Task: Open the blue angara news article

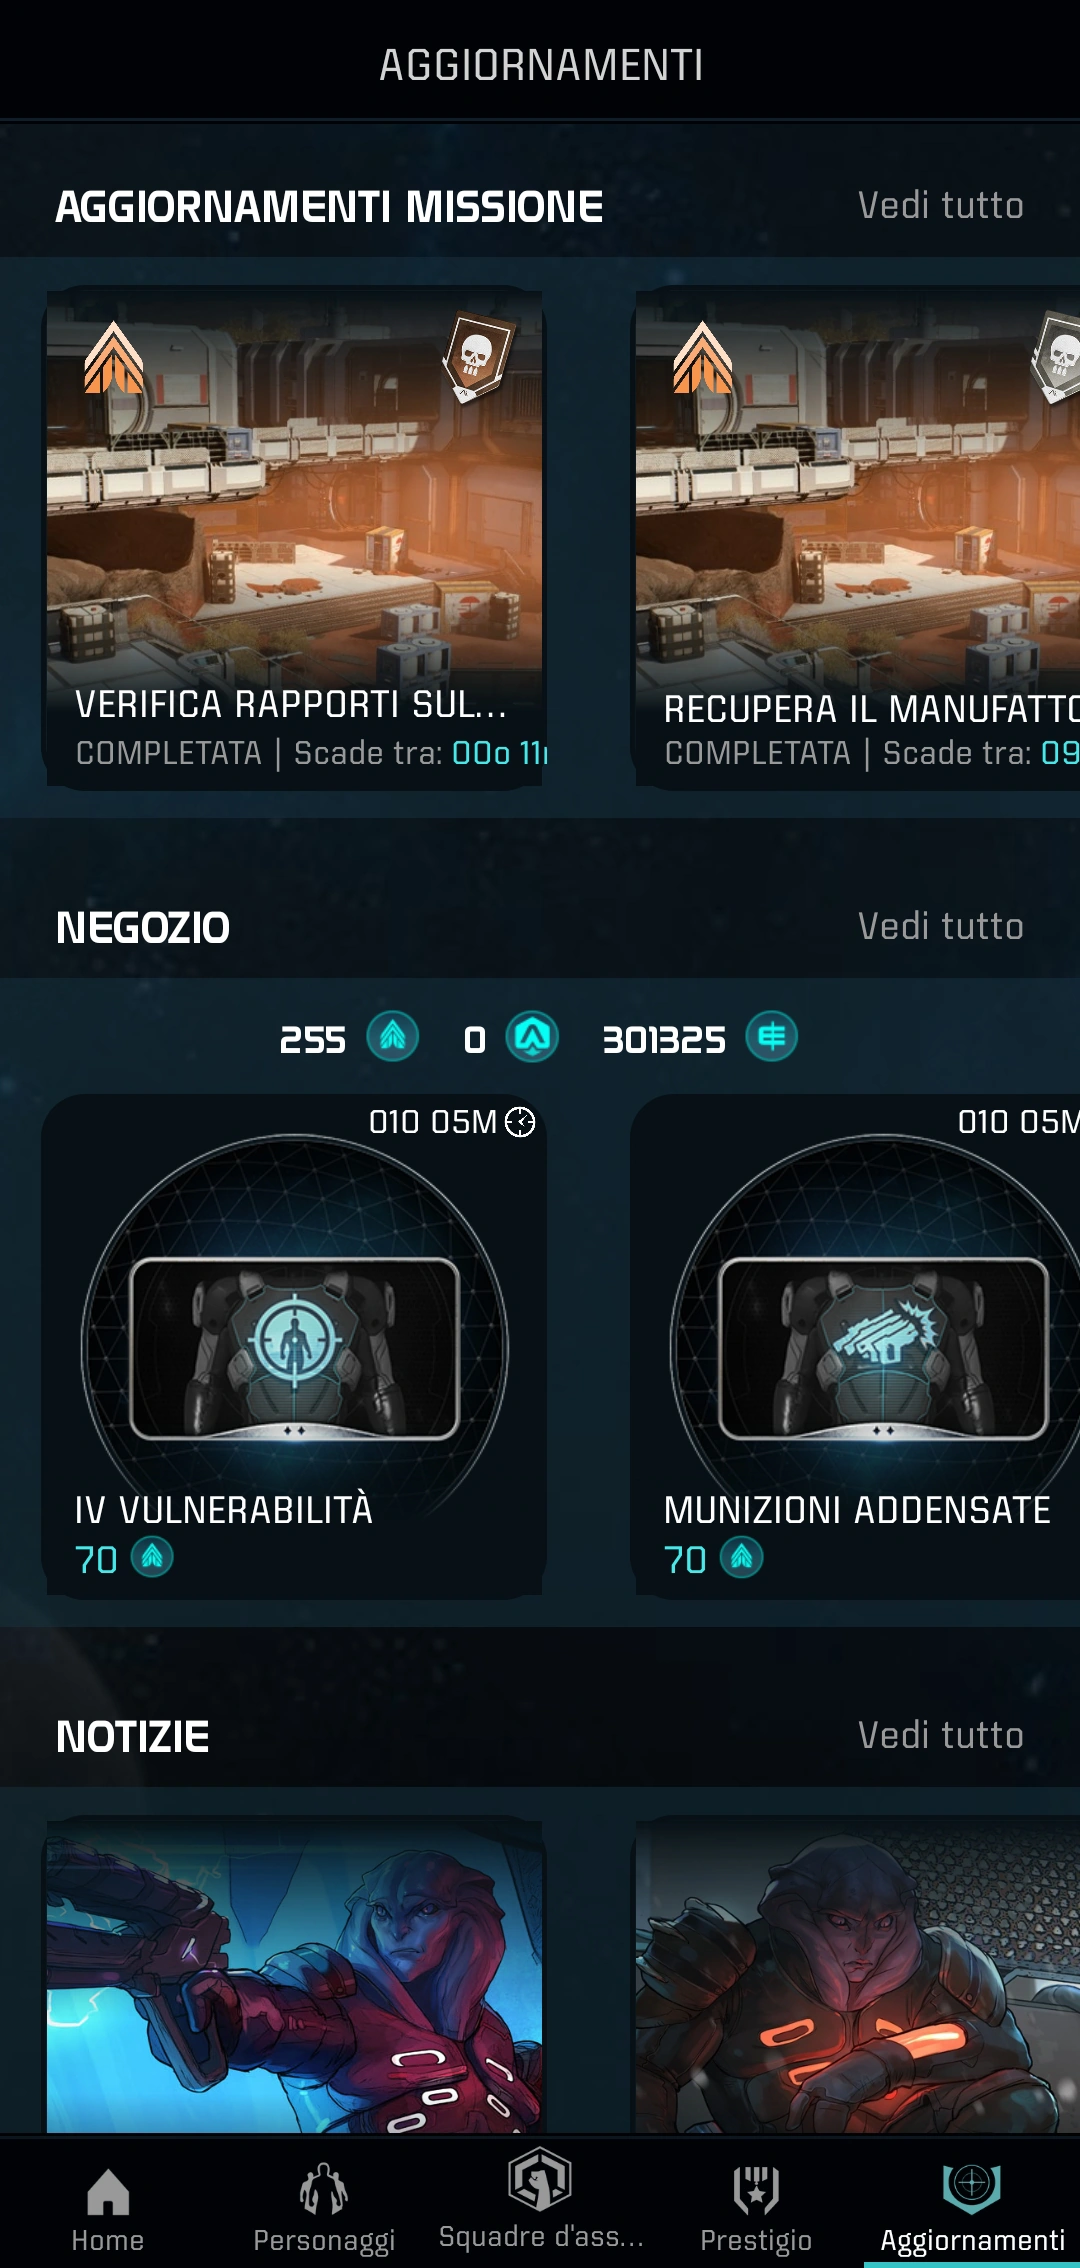Action: tap(294, 1976)
